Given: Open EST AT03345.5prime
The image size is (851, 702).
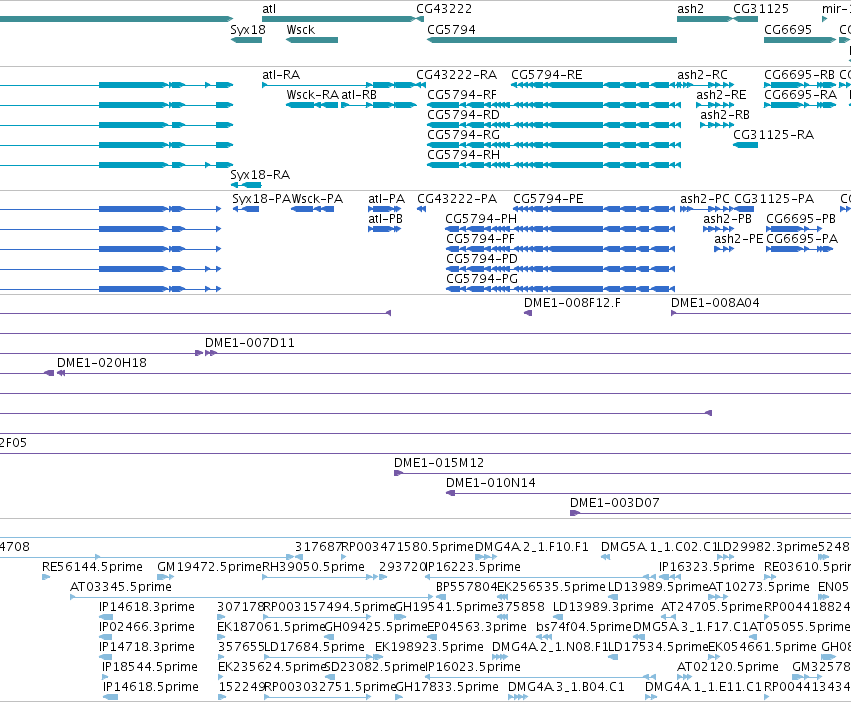Looking at the screenshot, I should [x=121, y=588].
